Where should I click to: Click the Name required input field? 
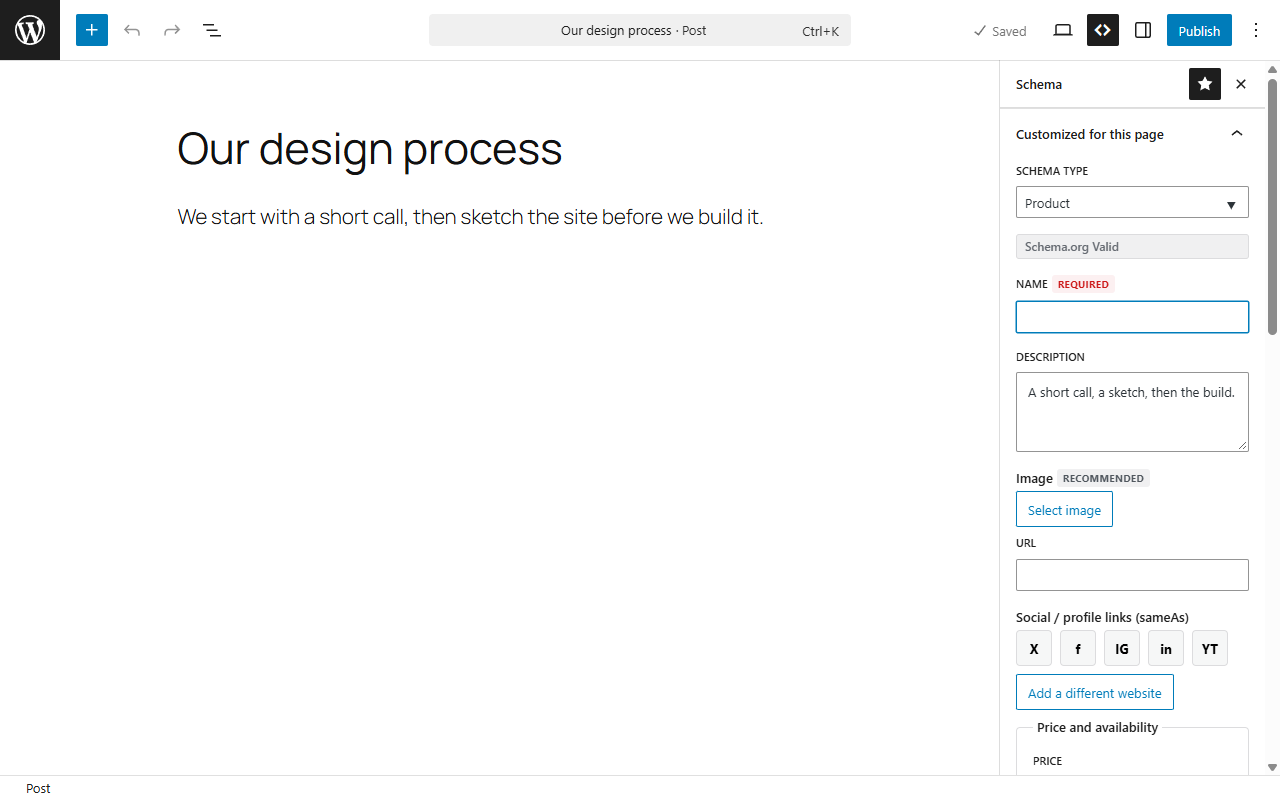point(1132,317)
